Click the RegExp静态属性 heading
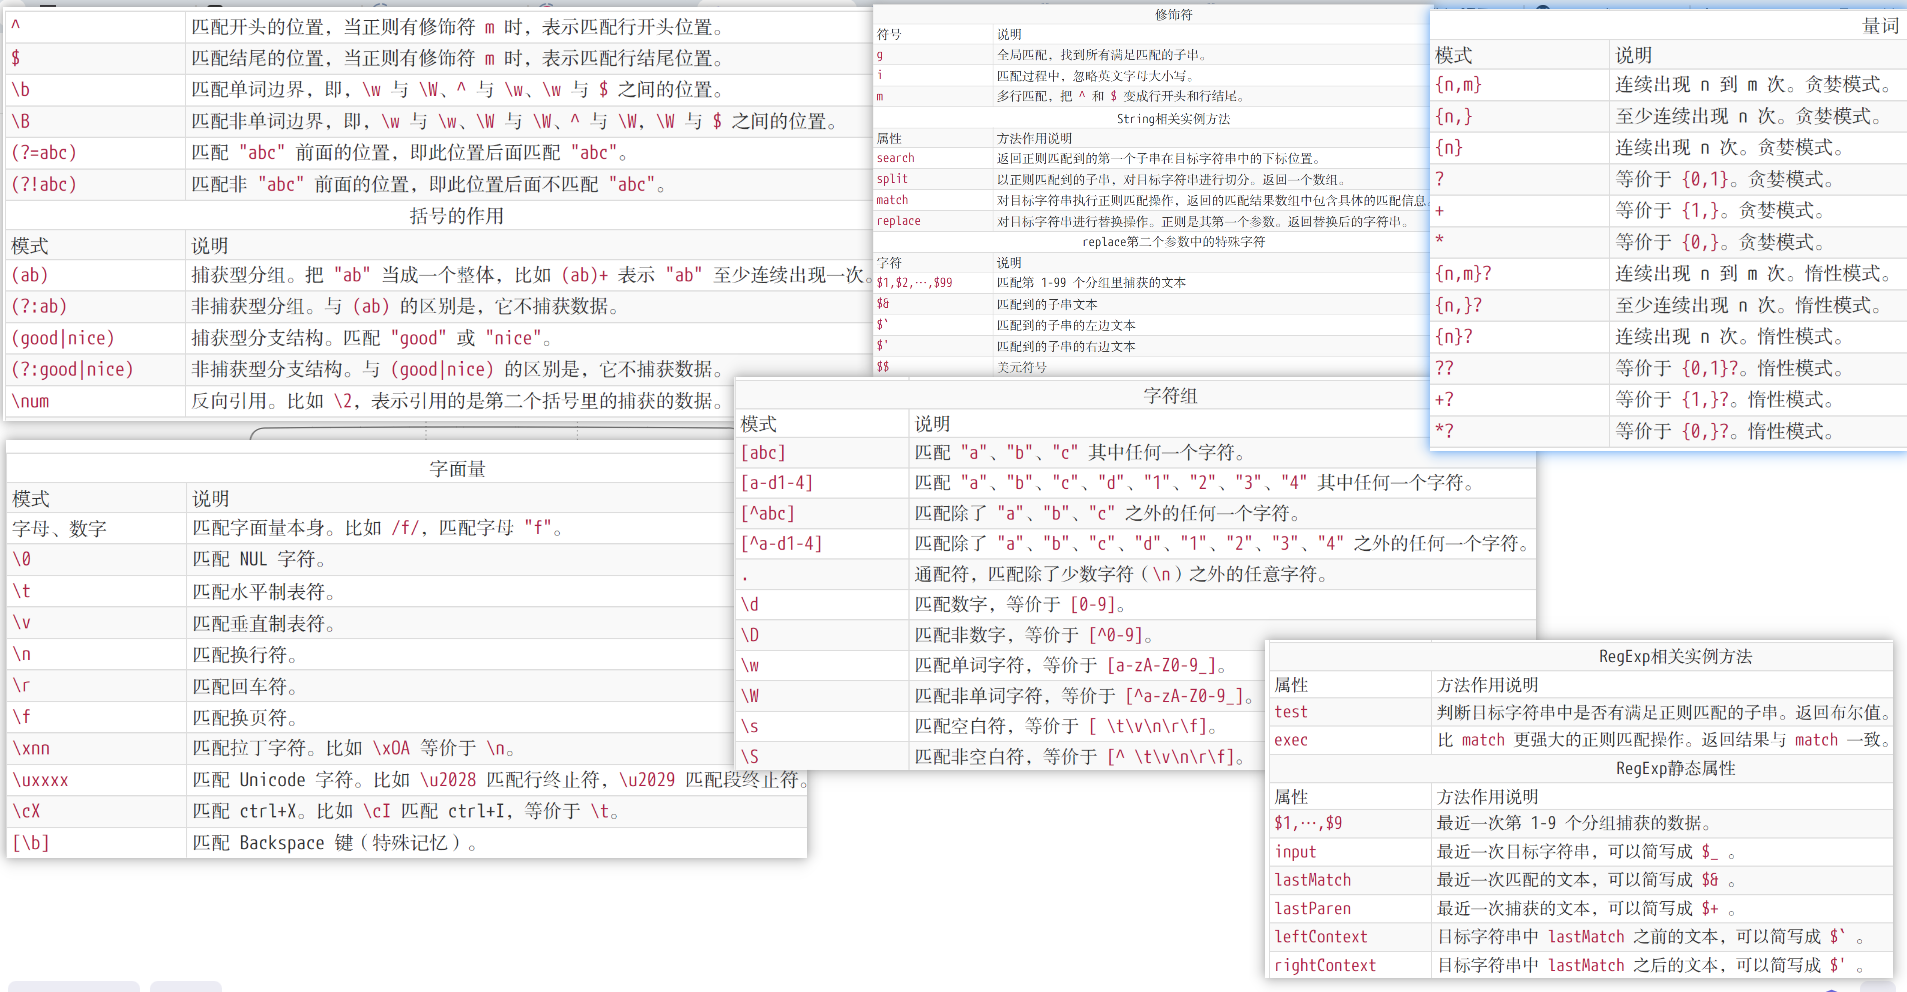 [x=1675, y=768]
